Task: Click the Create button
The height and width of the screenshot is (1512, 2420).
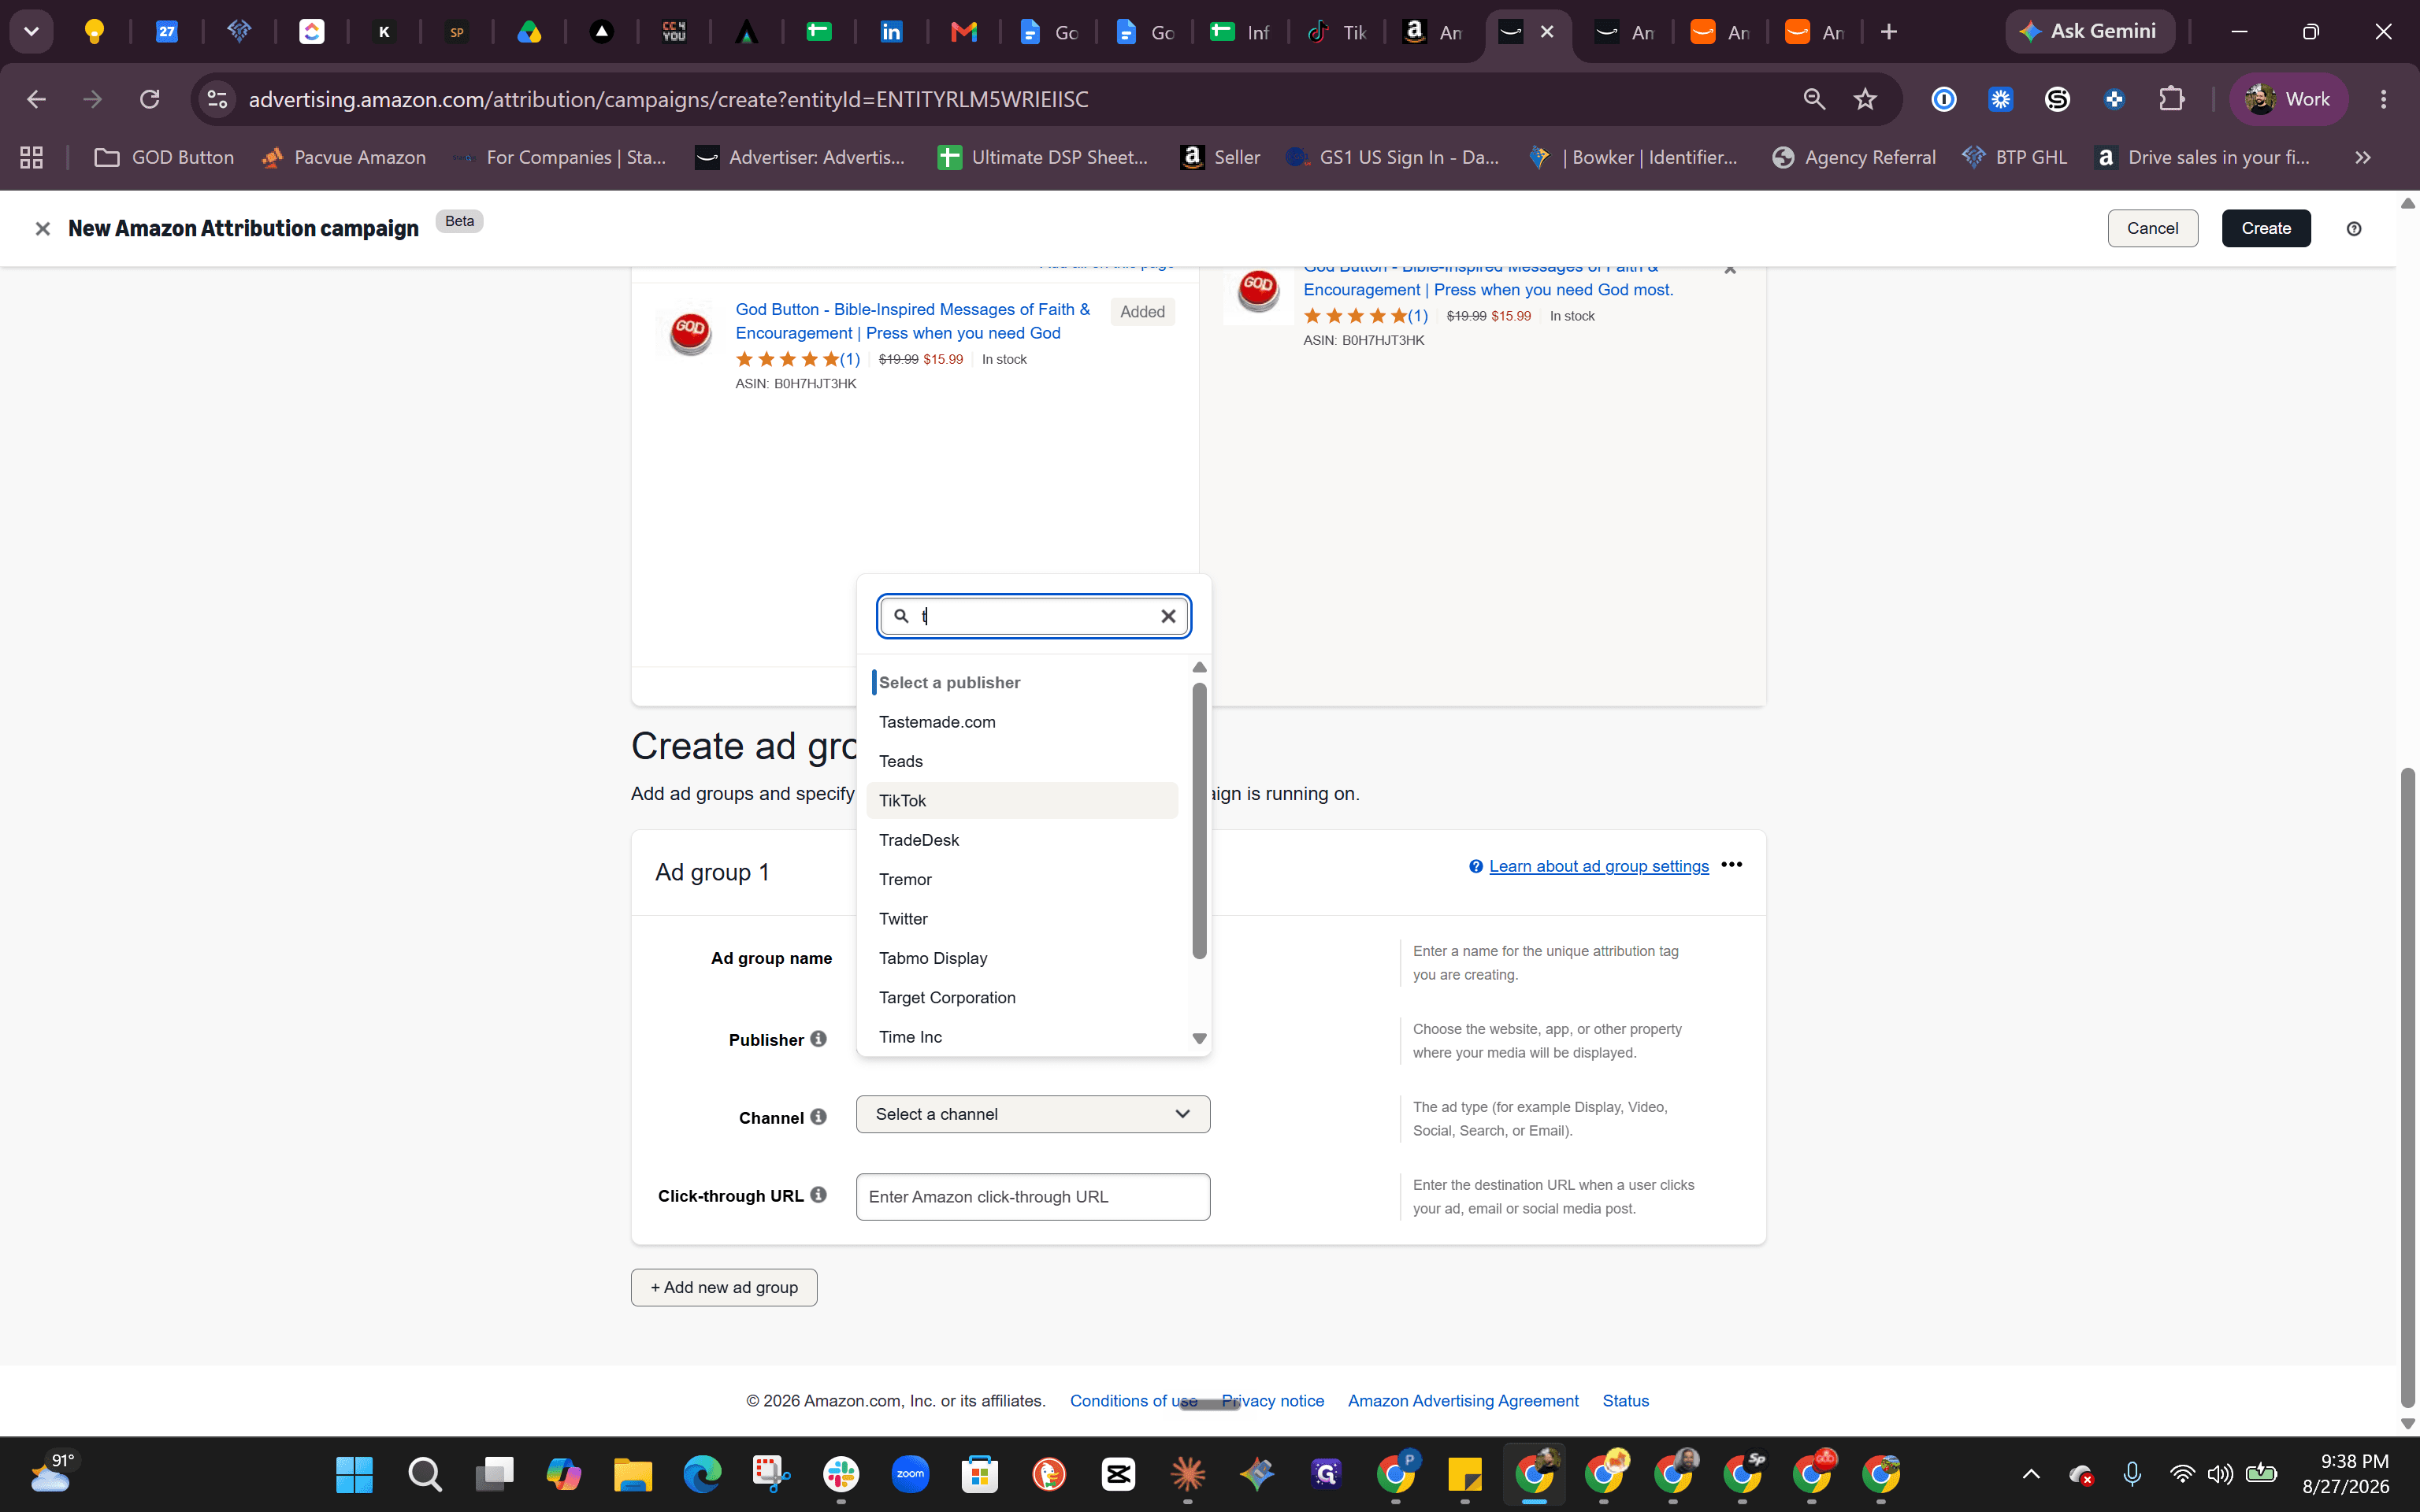Action: [2265, 229]
